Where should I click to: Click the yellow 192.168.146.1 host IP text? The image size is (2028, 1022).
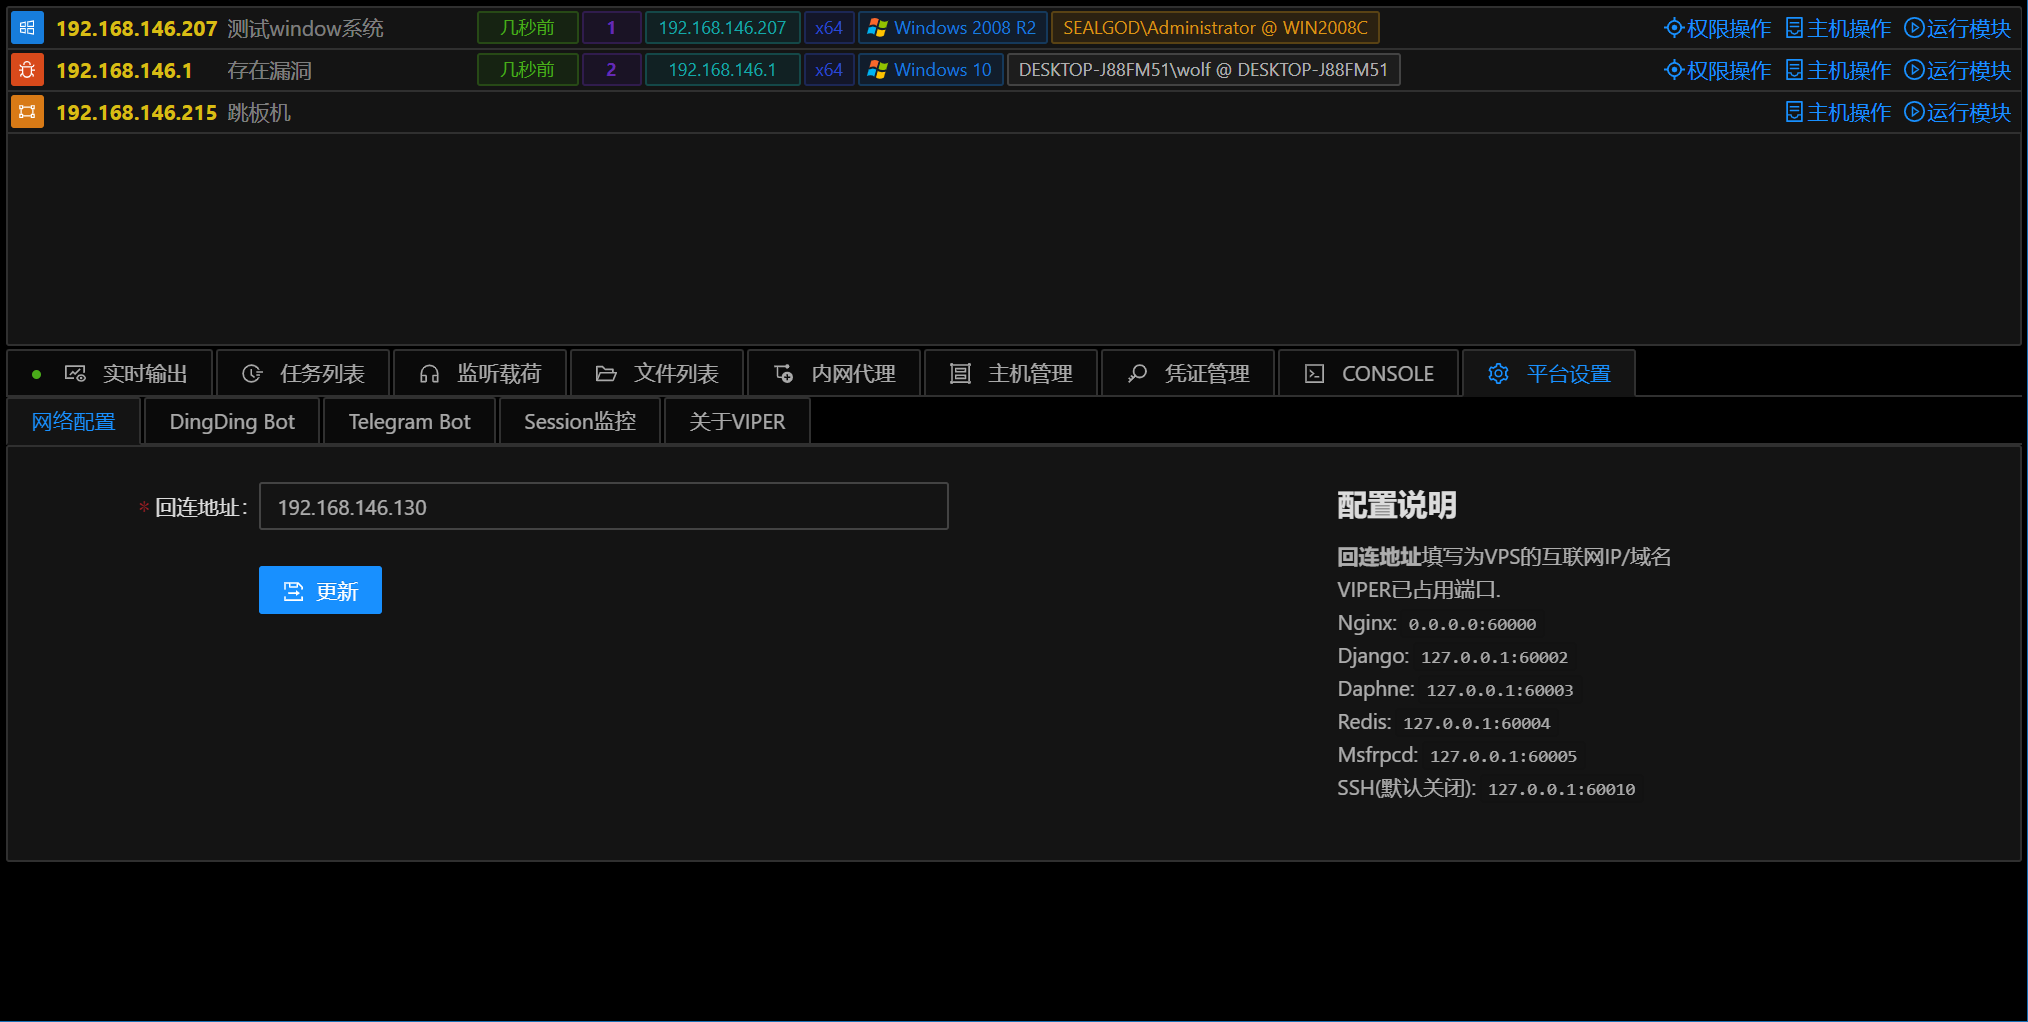[124, 70]
